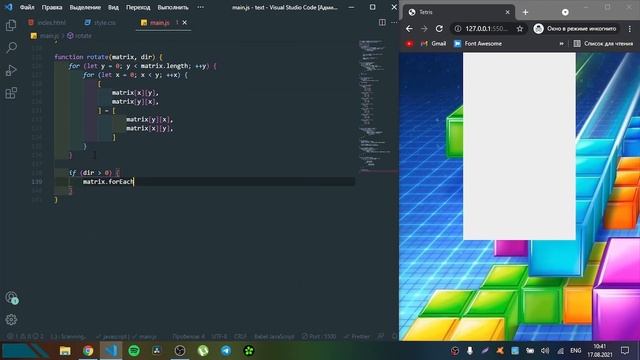The image size is (640, 360).
Task: Select the Tetris browser tab
Action: click(459, 12)
